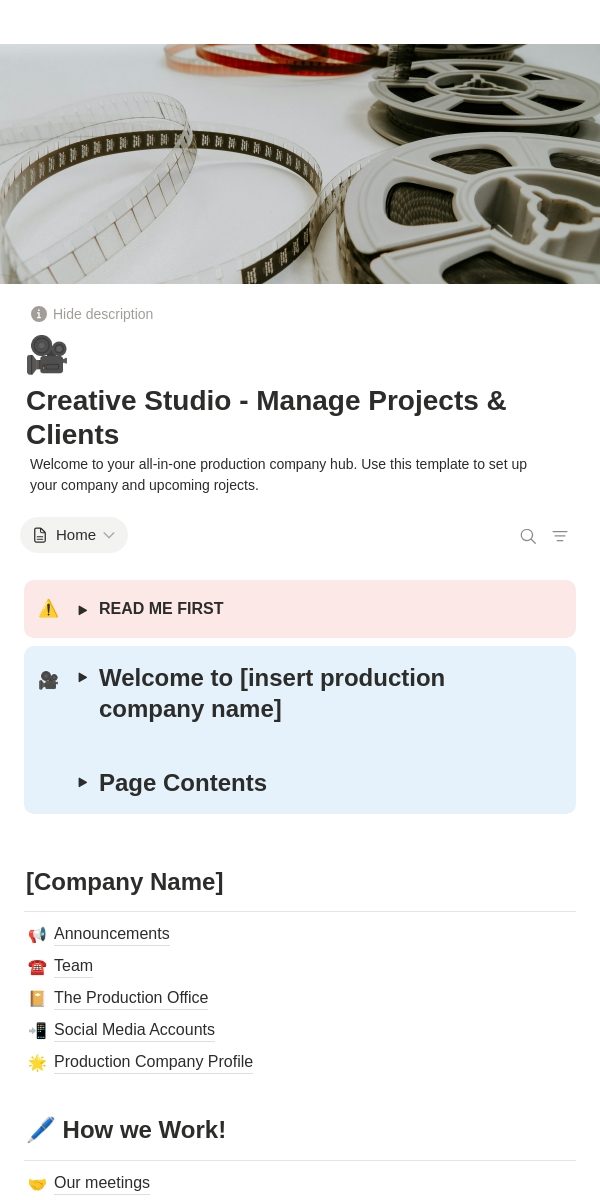Click the warning sign emoji icon
Image resolution: width=600 pixels, height=1200 pixels.
click(x=48, y=609)
